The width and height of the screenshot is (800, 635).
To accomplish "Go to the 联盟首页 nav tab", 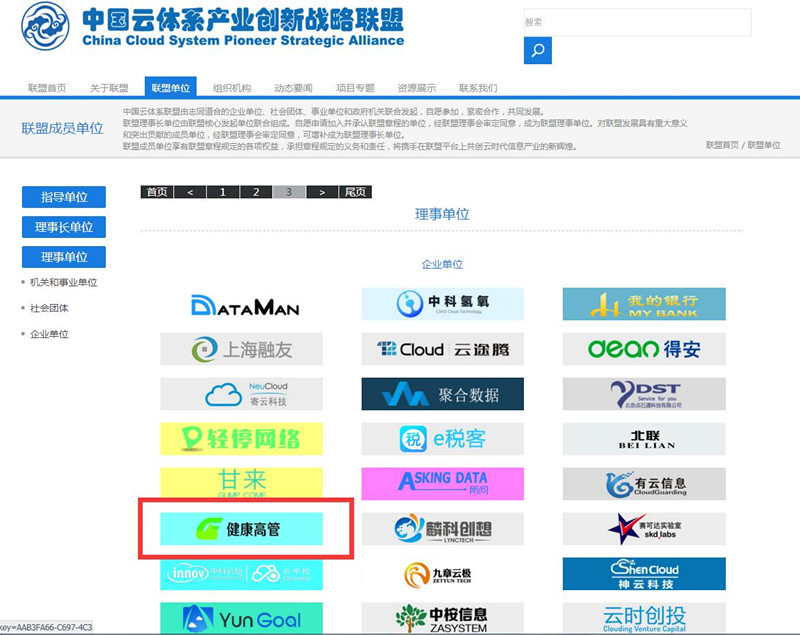I will (x=47, y=88).
